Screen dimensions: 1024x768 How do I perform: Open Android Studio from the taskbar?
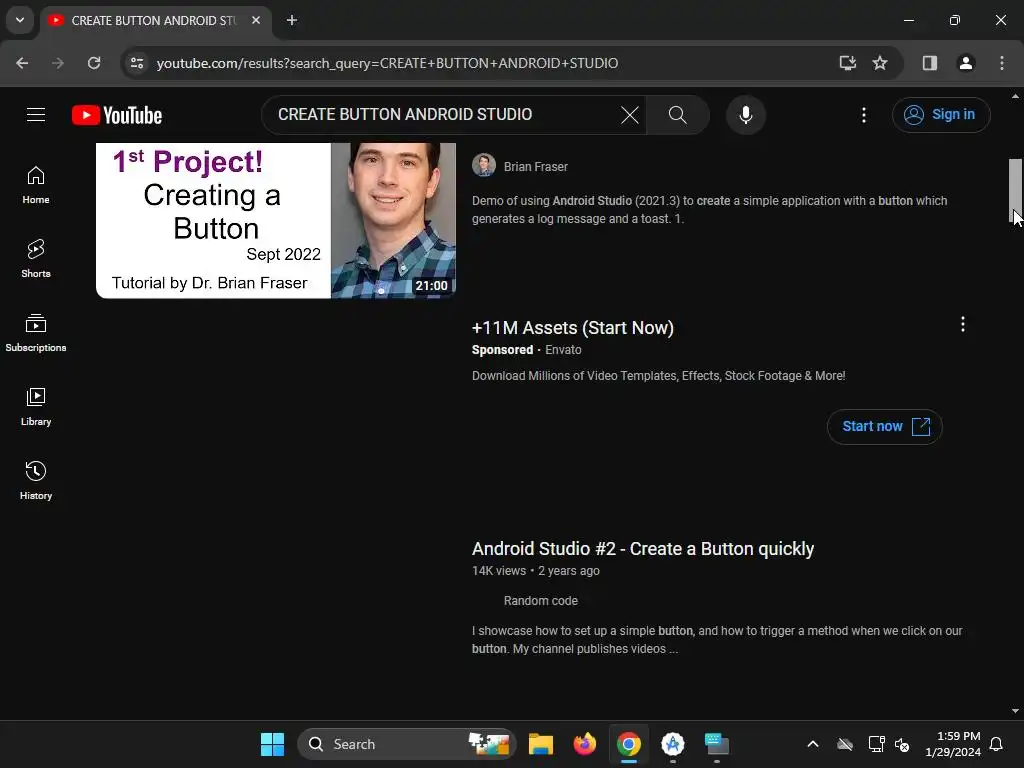pos(673,744)
